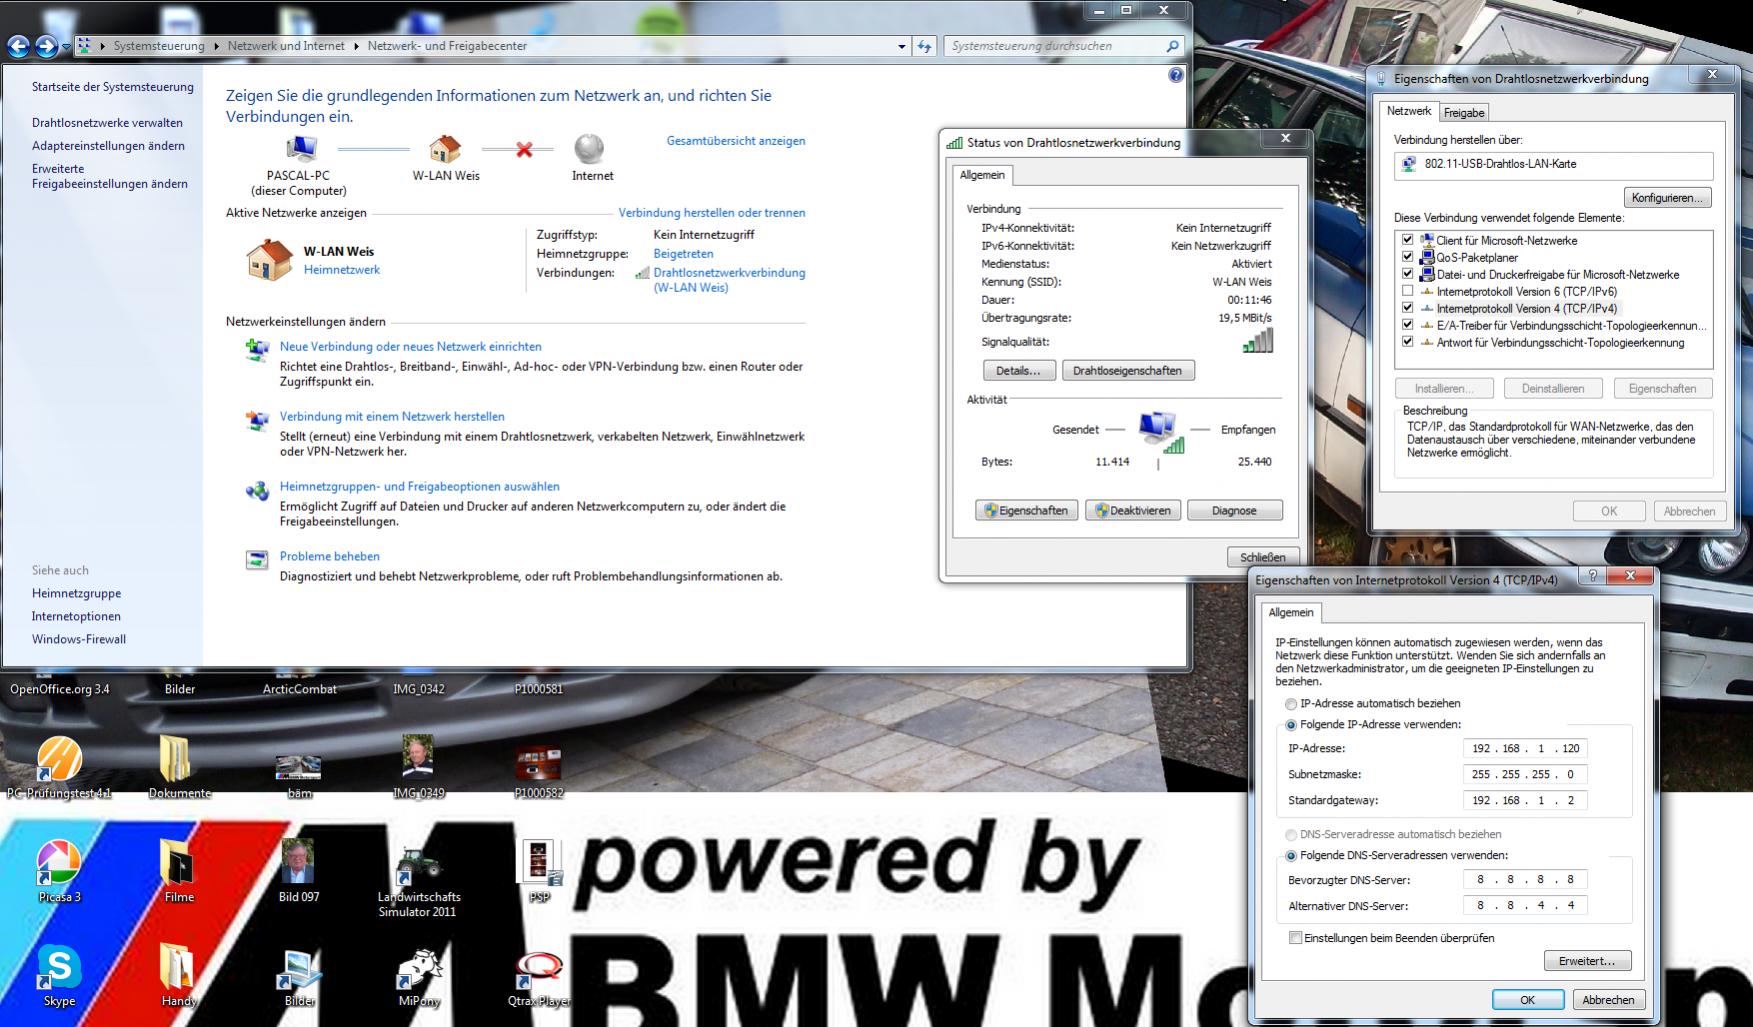The width and height of the screenshot is (1753, 1027).
Task: Click Details... button in Status dialog
Action: click(x=1018, y=371)
